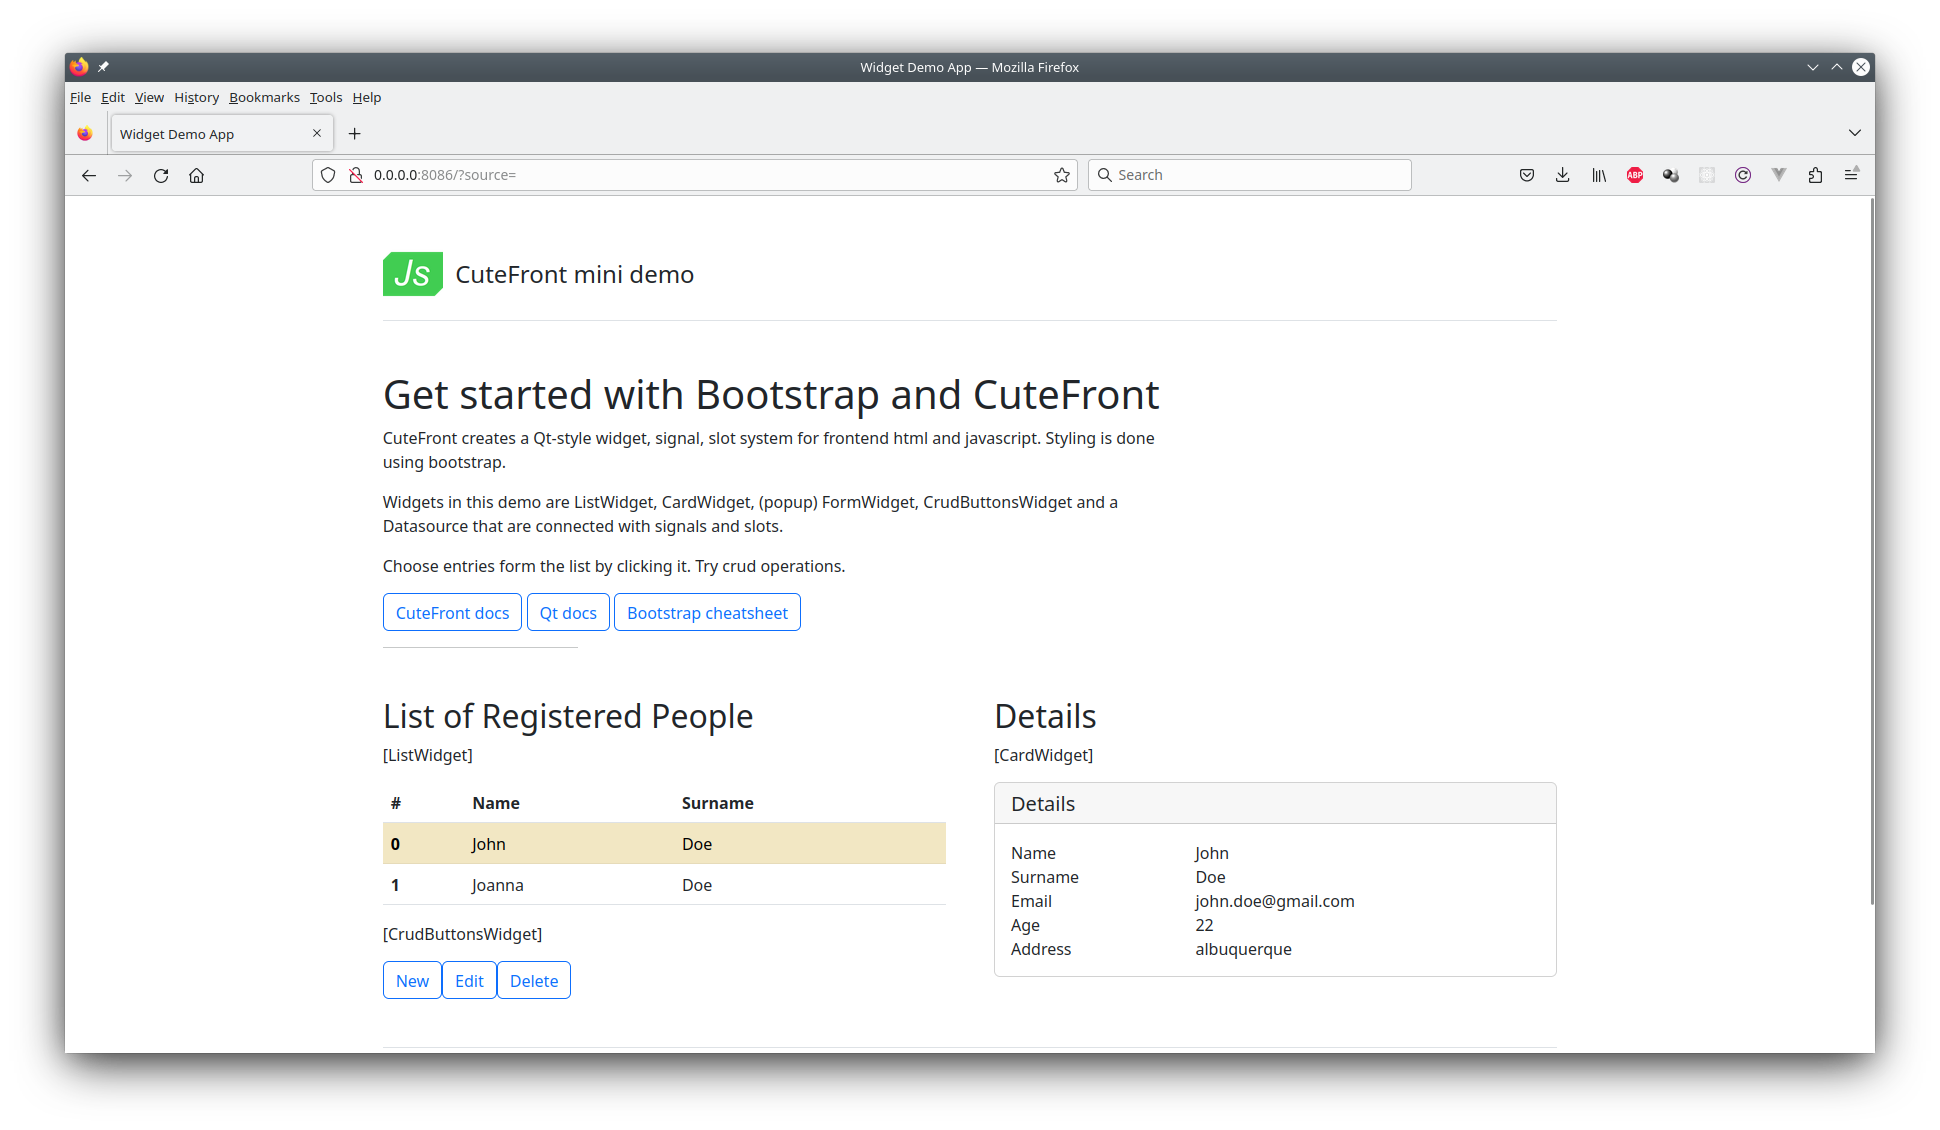The height and width of the screenshot is (1130, 1940).
Task: Click the browser tab Widget Demo App
Action: (209, 133)
